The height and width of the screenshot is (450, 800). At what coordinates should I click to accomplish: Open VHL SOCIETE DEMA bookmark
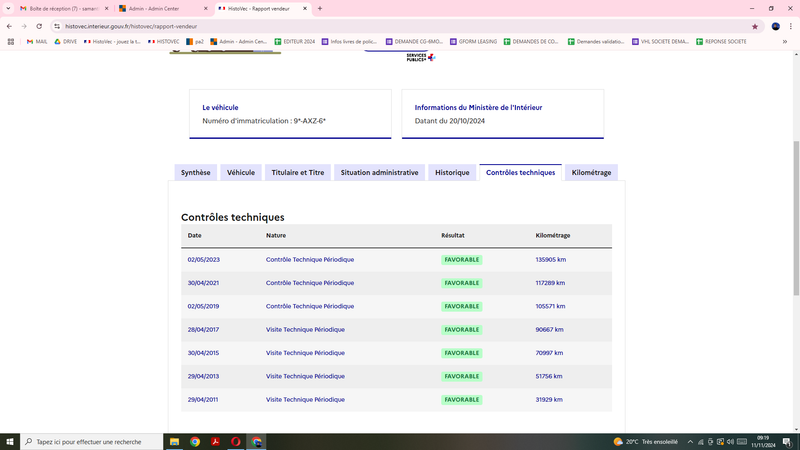coord(660,42)
